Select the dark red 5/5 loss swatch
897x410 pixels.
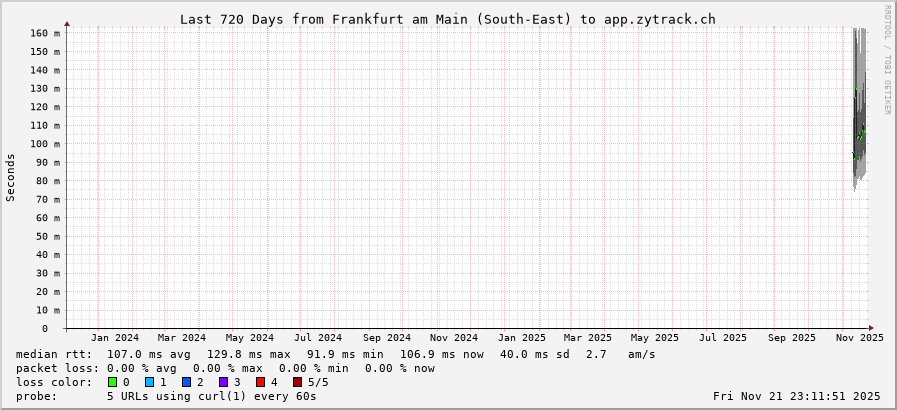click(297, 382)
